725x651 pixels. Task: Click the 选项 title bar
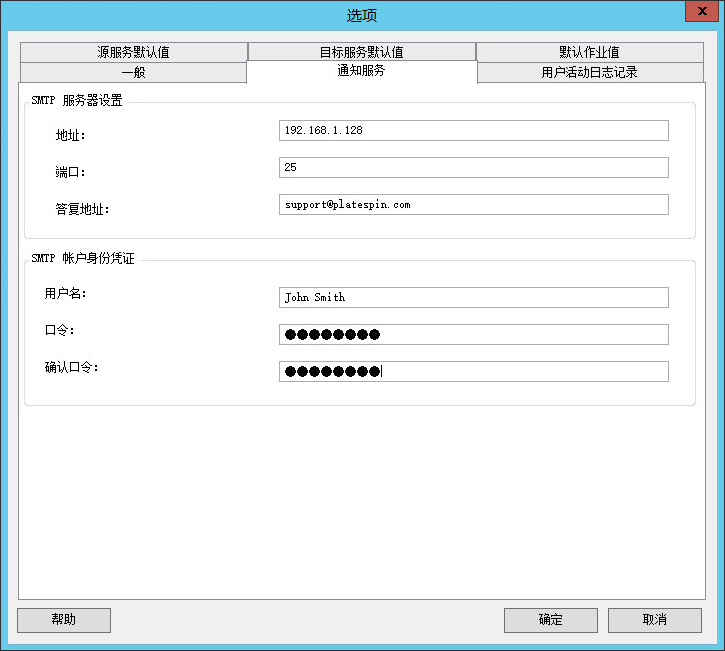(x=361, y=15)
